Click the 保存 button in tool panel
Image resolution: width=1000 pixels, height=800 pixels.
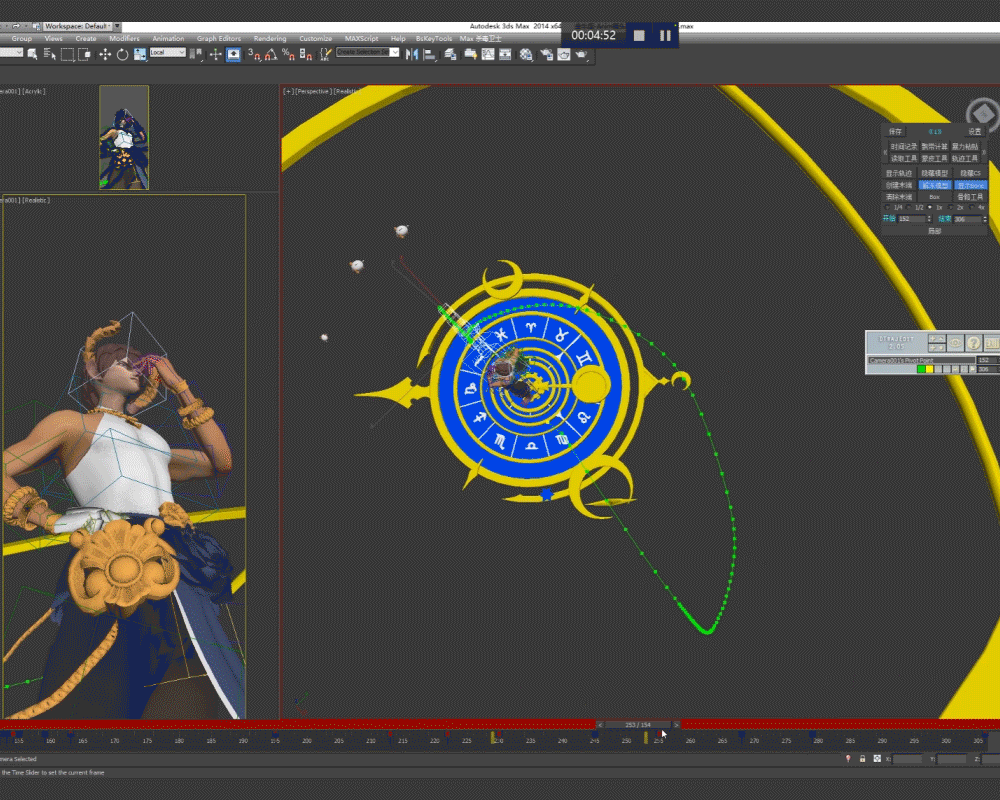tap(895, 131)
